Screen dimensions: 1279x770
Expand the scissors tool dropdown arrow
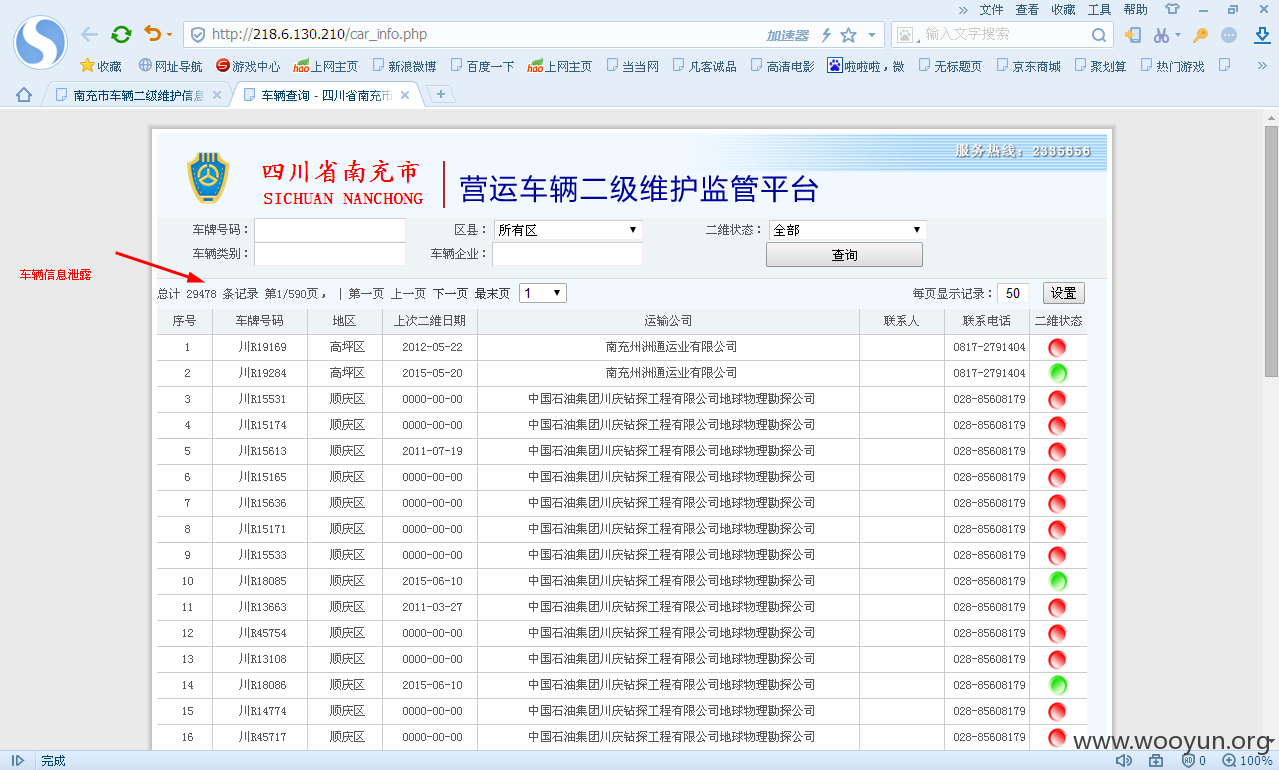[x=1177, y=35]
